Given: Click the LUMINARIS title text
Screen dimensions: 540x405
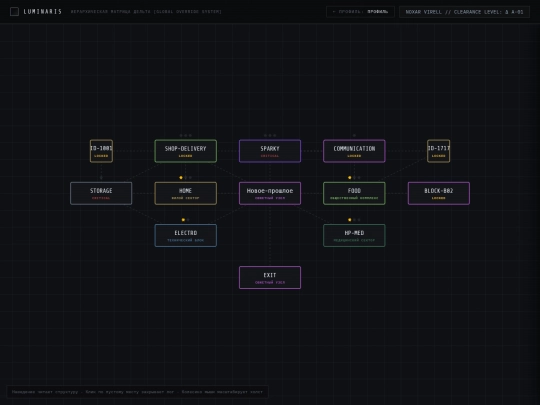Looking at the screenshot, I should point(43,12).
